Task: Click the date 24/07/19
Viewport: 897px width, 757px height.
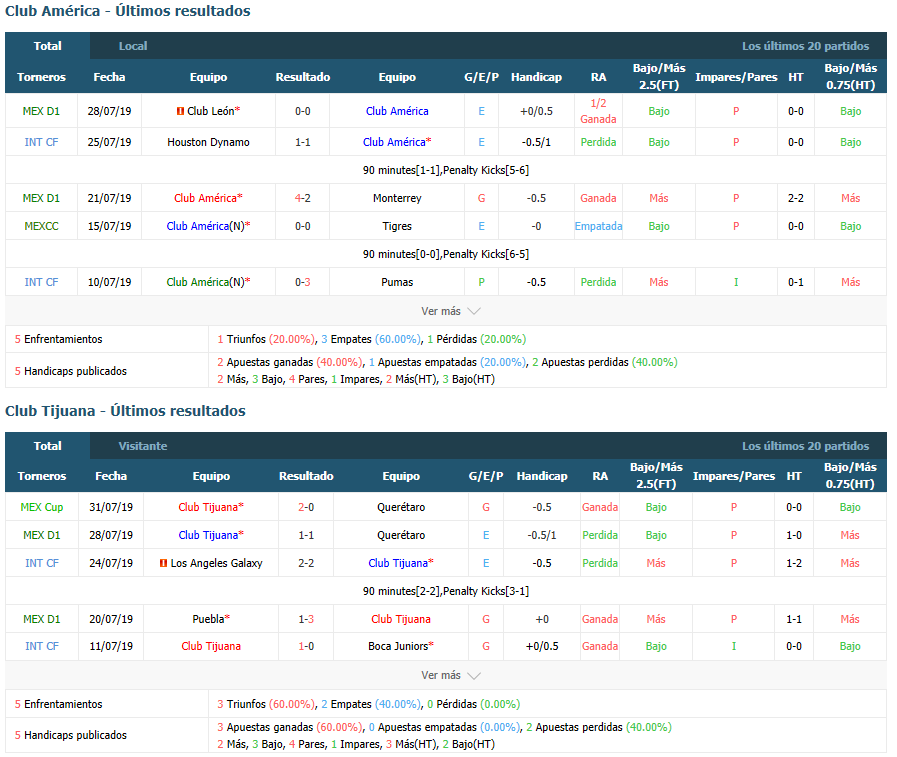Action: pyautogui.click(x=111, y=563)
